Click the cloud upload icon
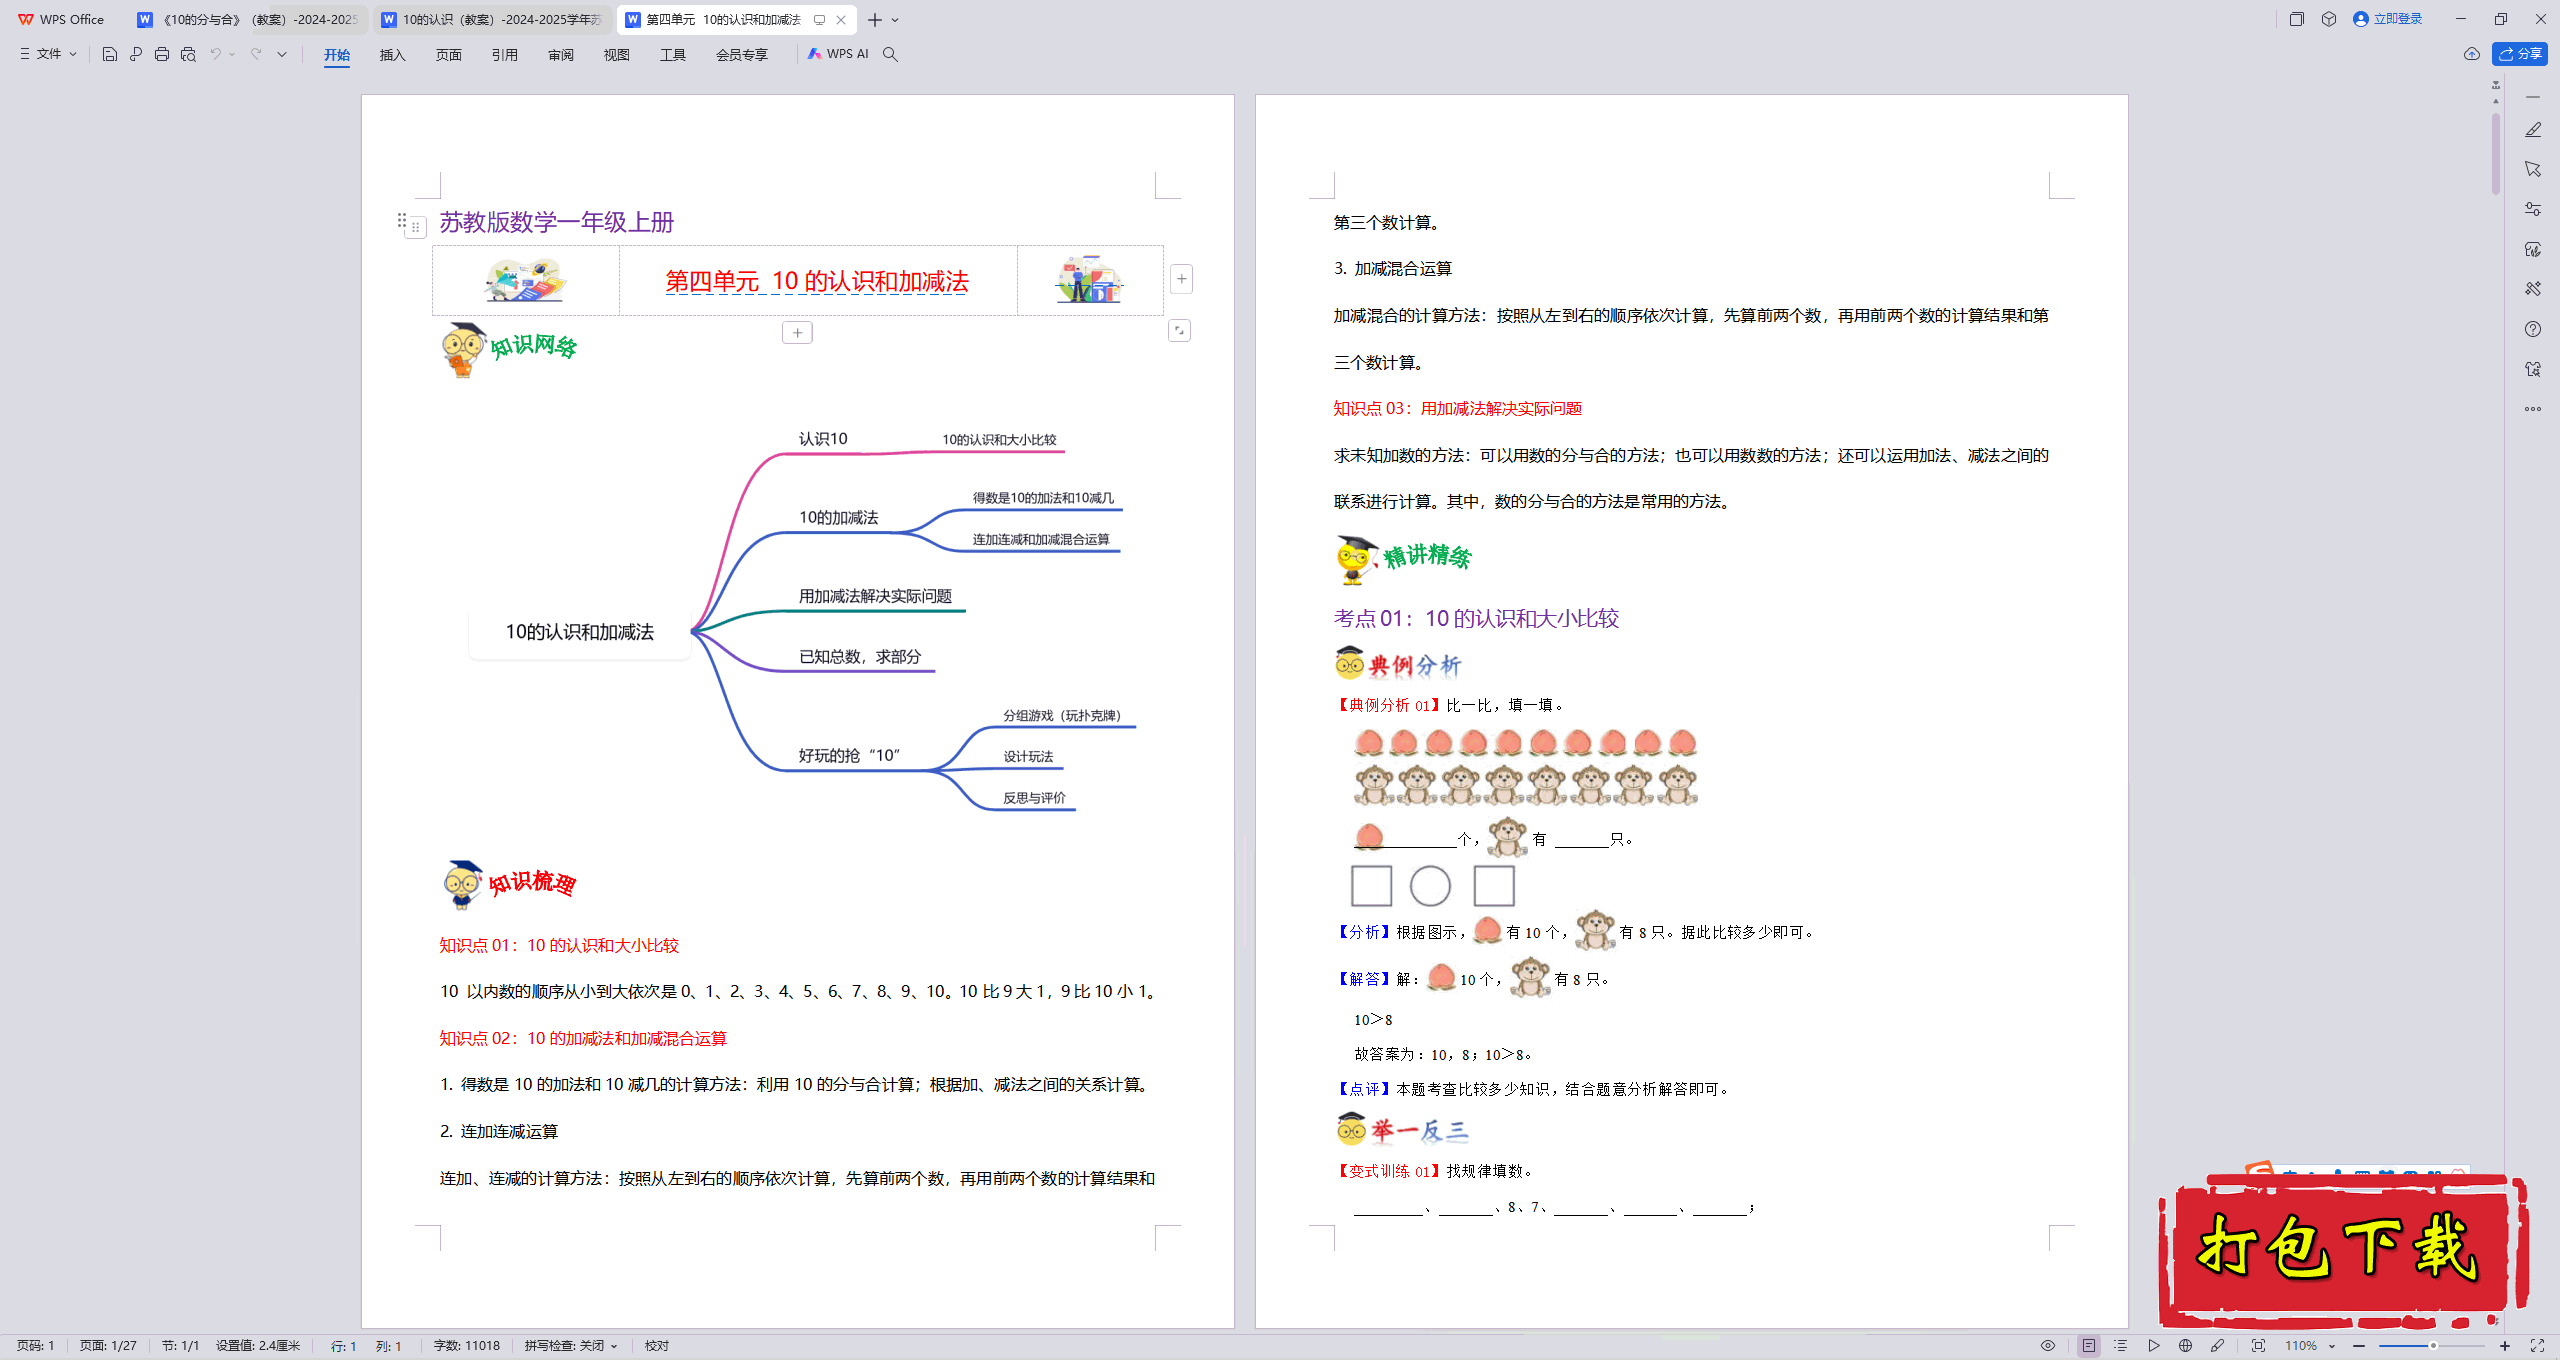Screen dimensions: 2560x1360 2471,54
